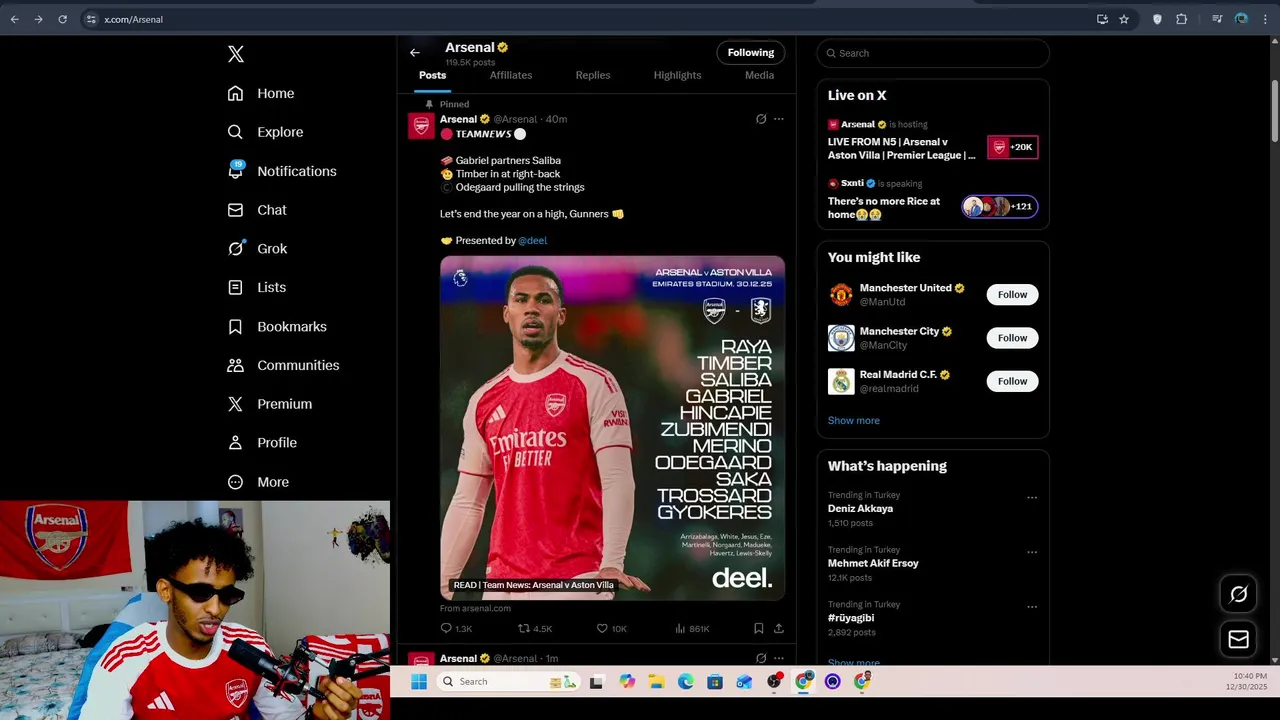
Task: Reload the page in the browser
Action: (x=62, y=19)
